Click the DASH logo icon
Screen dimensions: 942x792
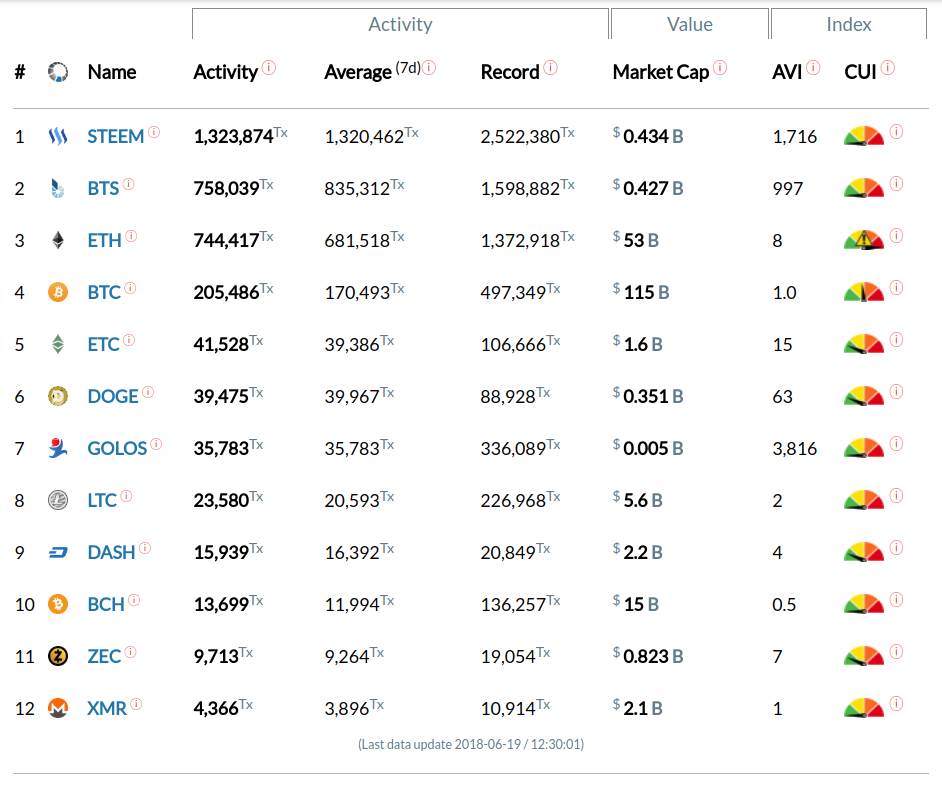pyautogui.click(x=58, y=552)
